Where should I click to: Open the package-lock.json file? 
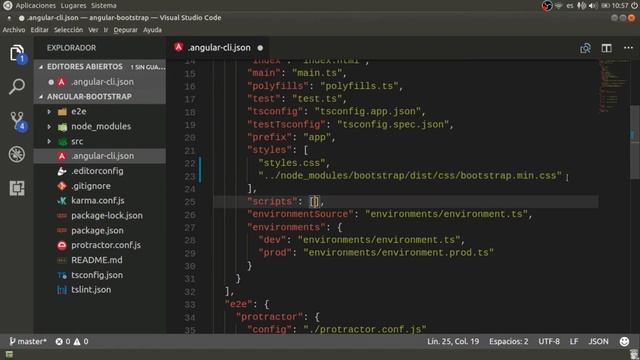click(x=100, y=216)
